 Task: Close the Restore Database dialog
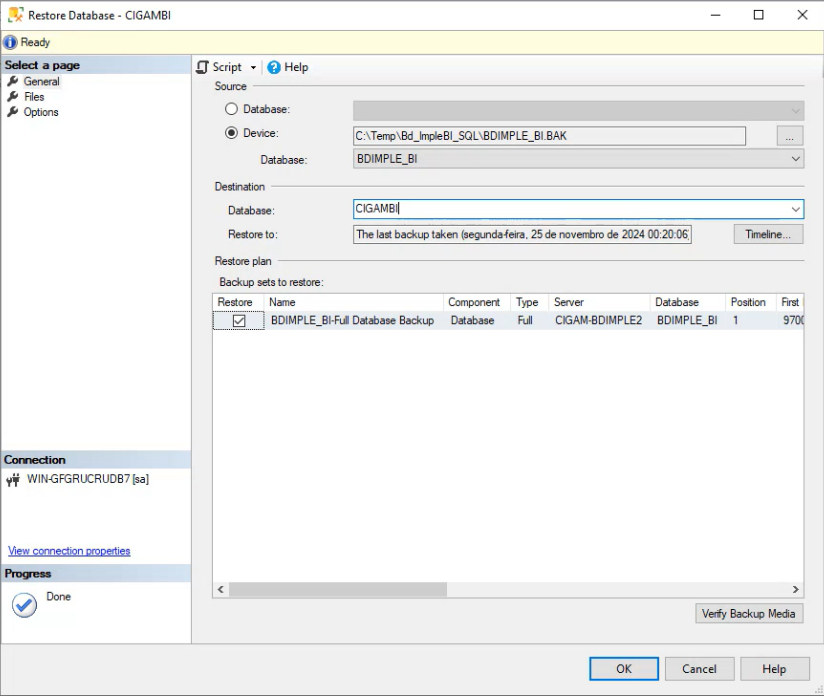[802, 15]
